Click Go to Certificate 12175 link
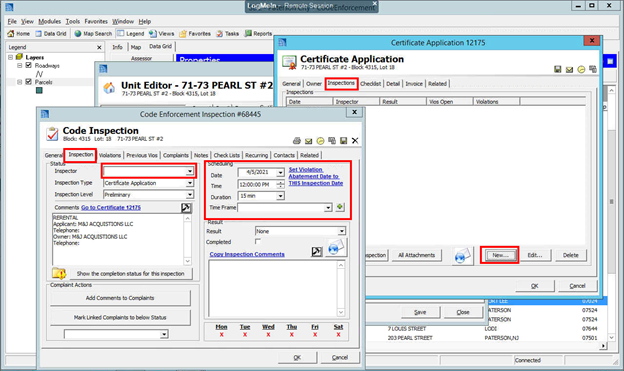This screenshot has height=371, width=624. pyautogui.click(x=111, y=207)
